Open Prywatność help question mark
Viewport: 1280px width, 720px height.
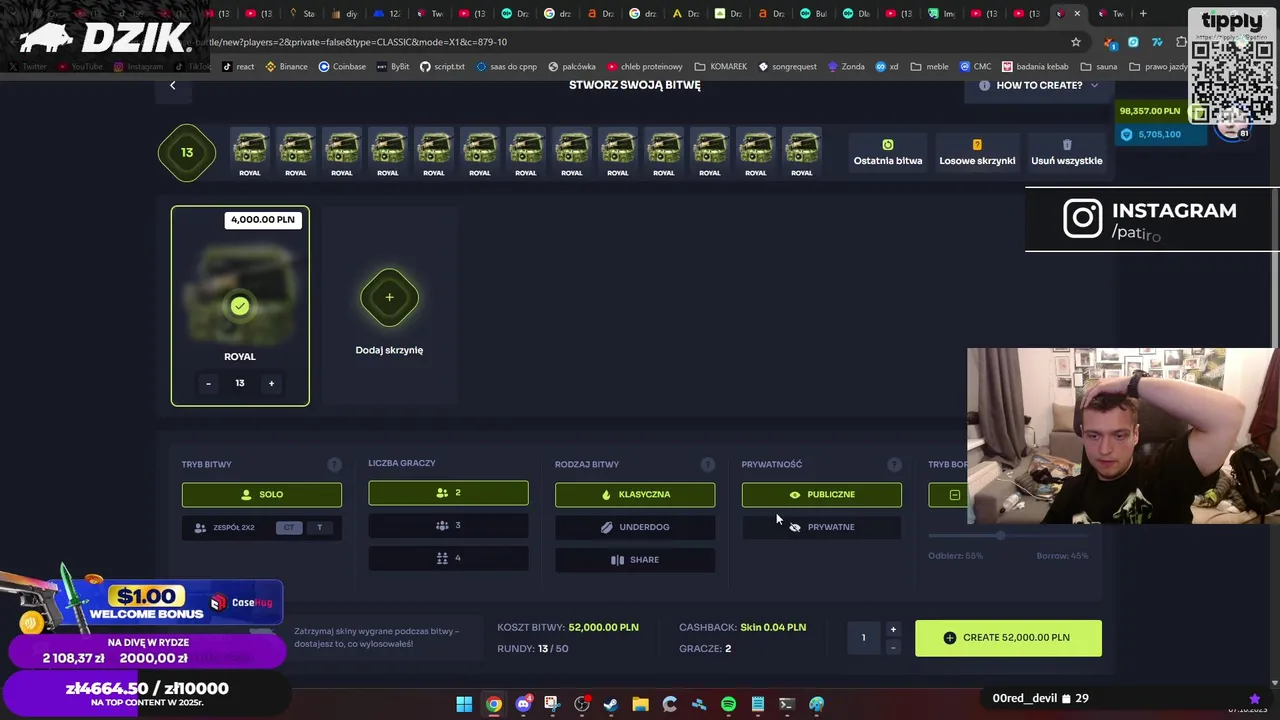(x=894, y=464)
